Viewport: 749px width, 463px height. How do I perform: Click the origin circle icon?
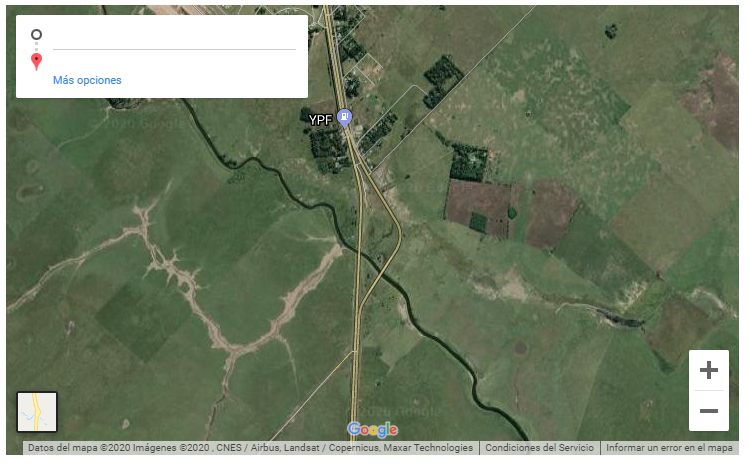click(x=36, y=34)
